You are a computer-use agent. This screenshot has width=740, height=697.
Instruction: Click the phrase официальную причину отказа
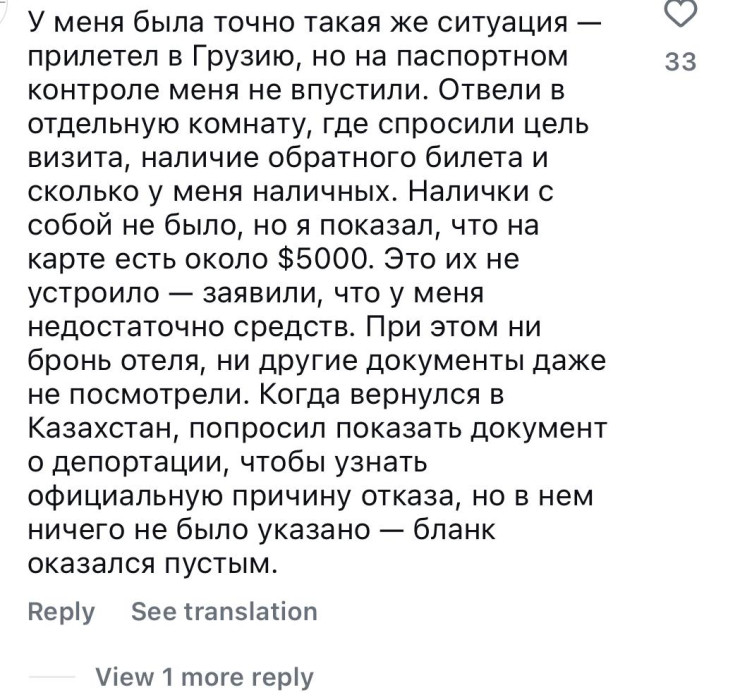point(244,497)
